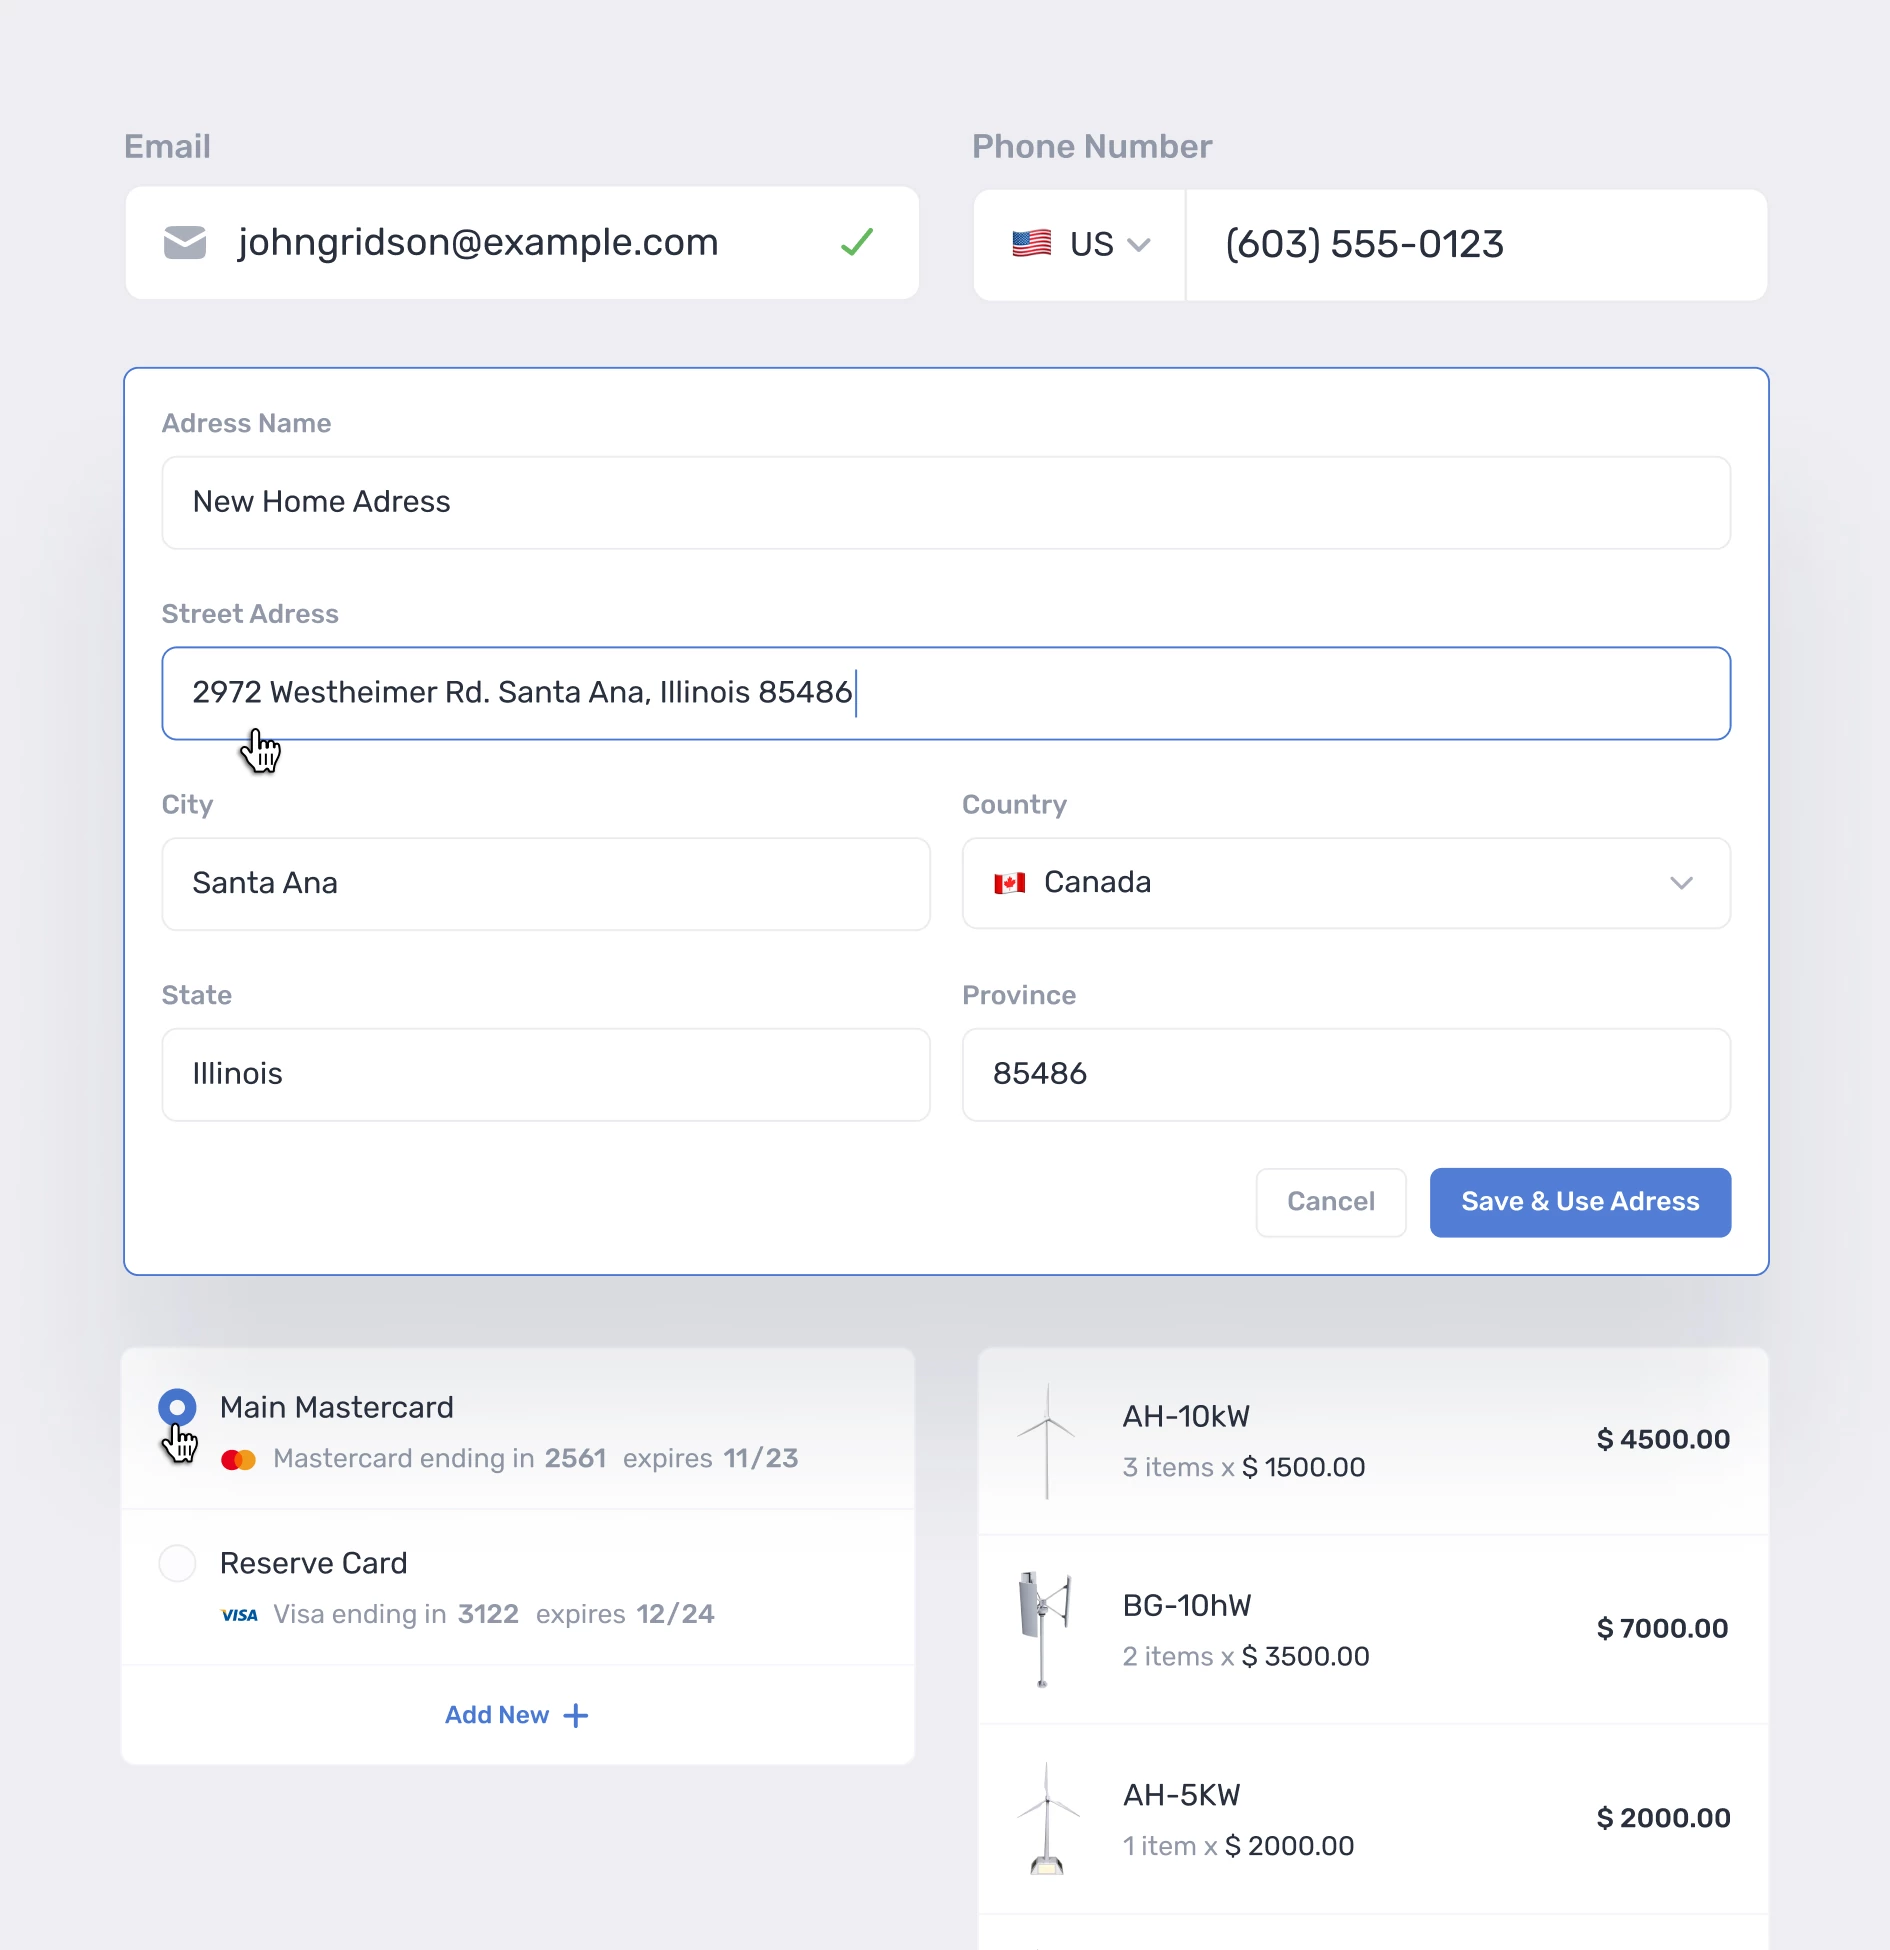
Task: Focus the Adress Name input field
Action: click(945, 503)
